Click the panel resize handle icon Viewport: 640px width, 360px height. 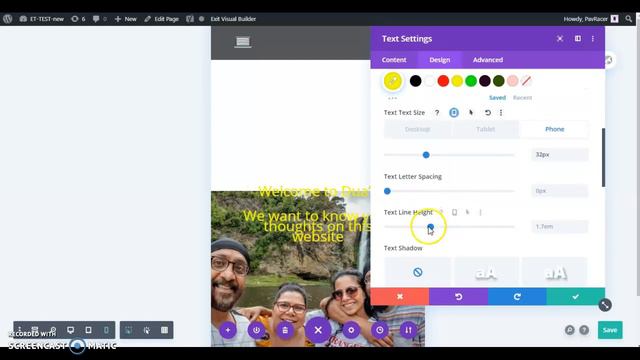point(605,305)
